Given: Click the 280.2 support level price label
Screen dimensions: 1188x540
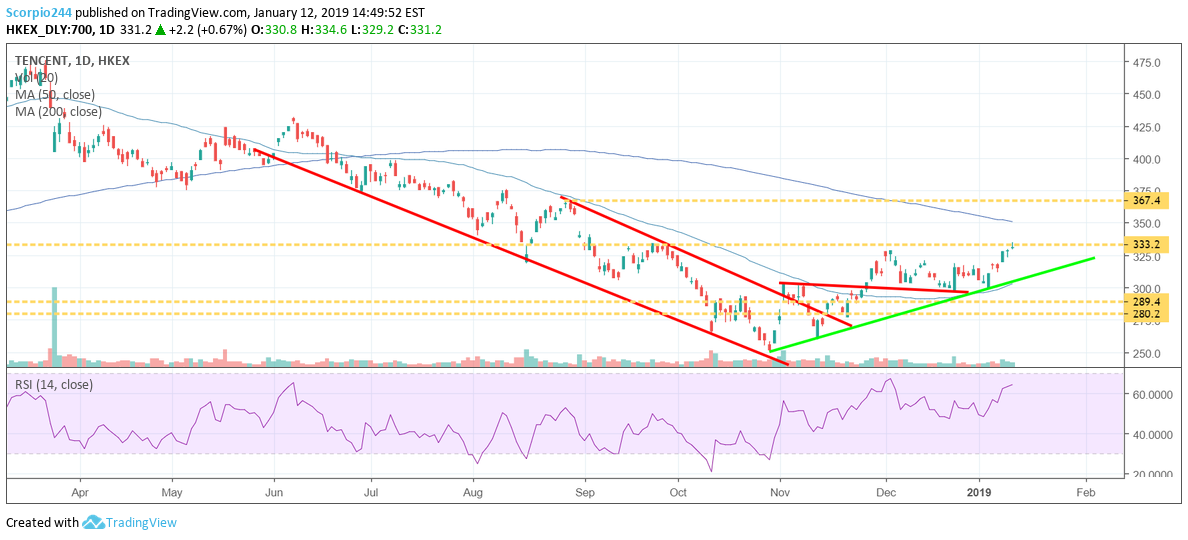Looking at the screenshot, I should click(1144, 314).
